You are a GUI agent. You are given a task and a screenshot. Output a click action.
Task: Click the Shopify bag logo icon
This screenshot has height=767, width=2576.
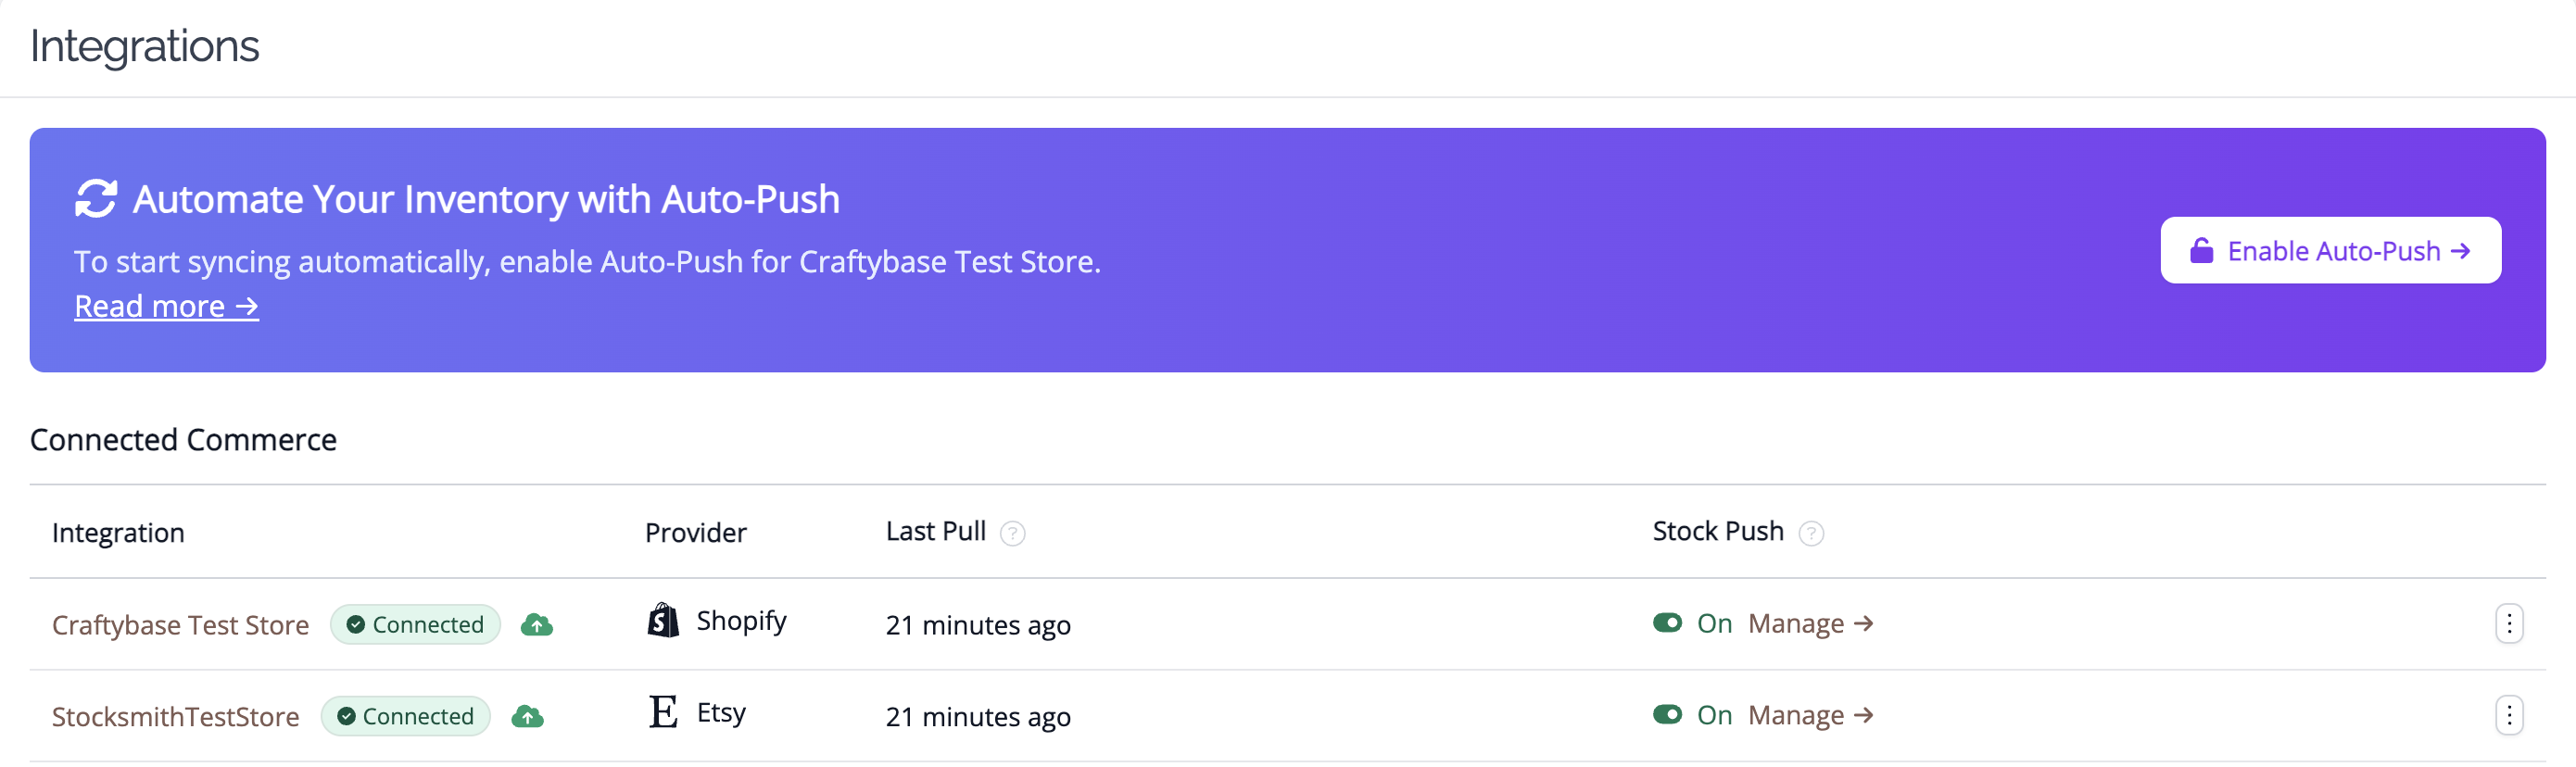pos(663,621)
